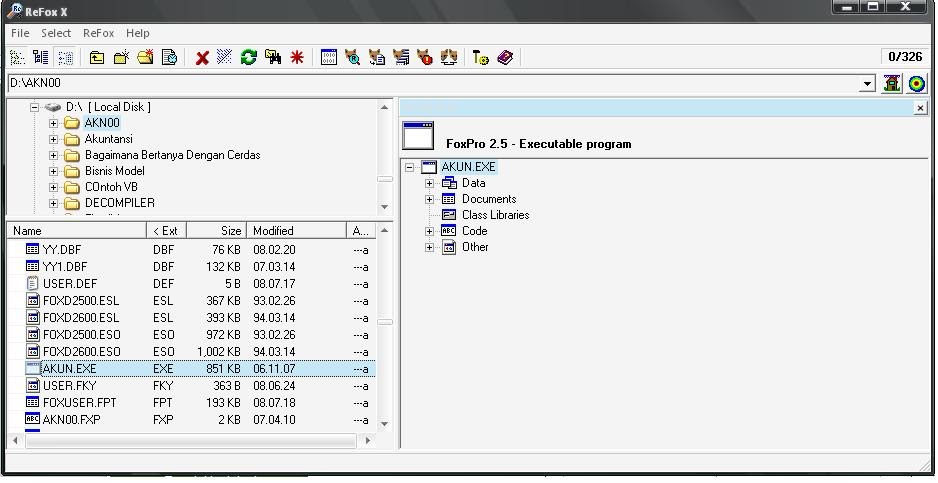The width and height of the screenshot is (938, 483).
Task: Click the D:\AKN00 path input field
Action: click(434, 83)
